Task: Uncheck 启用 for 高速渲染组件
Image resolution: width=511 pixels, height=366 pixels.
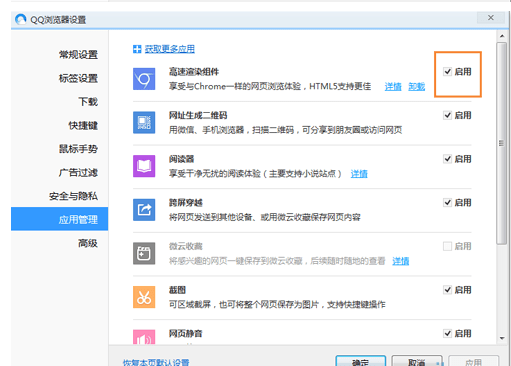Action: (447, 72)
